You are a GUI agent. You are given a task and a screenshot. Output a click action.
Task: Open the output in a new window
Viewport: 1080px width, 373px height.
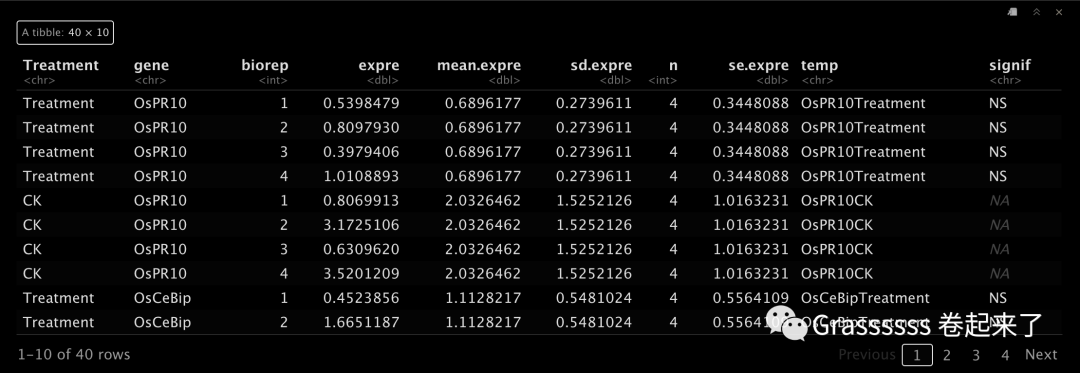click(1013, 12)
